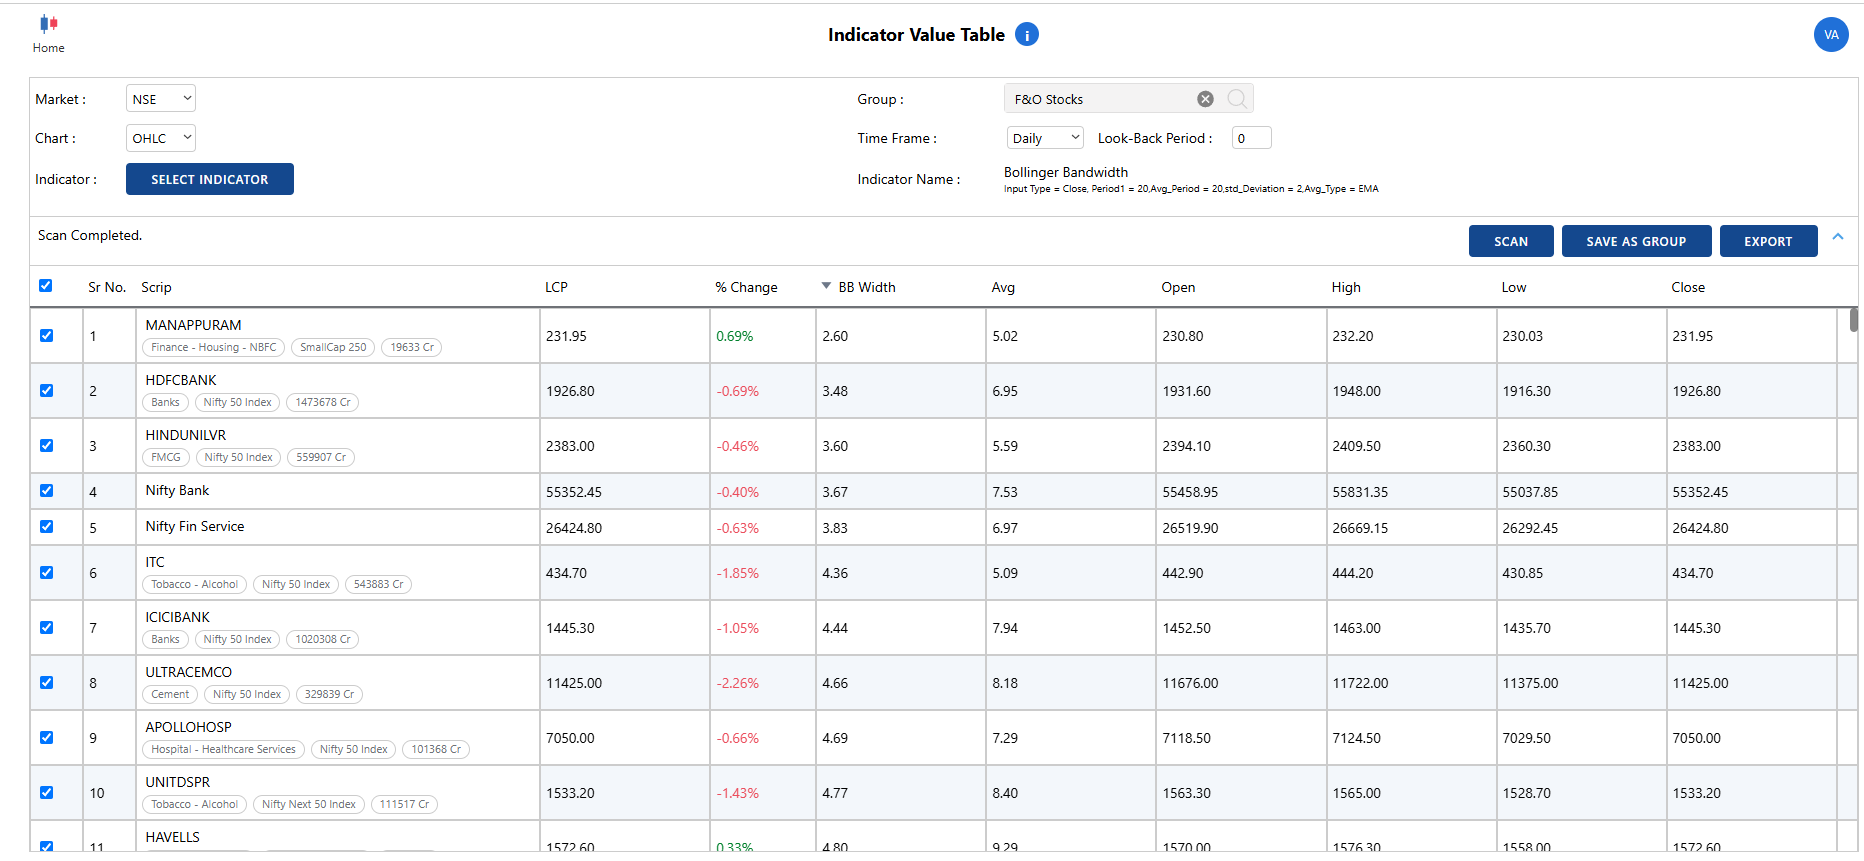Click the 0.69% change for MANAPPURAM
Viewport: 1864px width, 861px height.
(x=735, y=336)
